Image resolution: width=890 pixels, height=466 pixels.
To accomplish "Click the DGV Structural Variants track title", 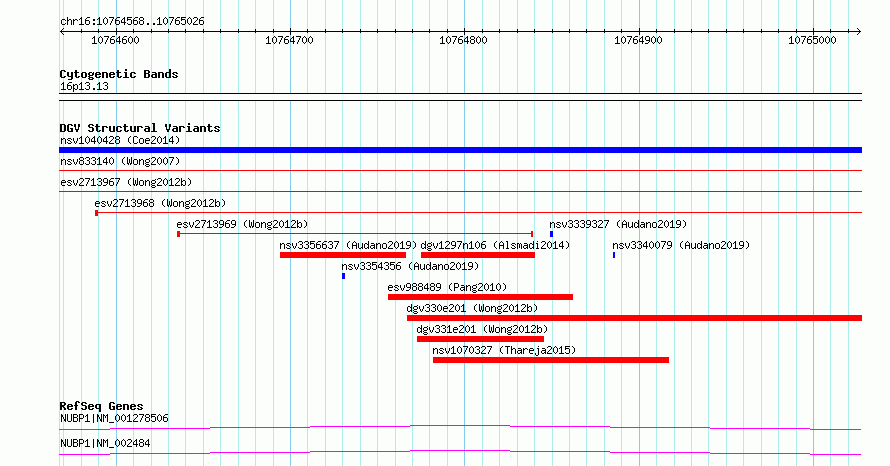I will 140,128.
